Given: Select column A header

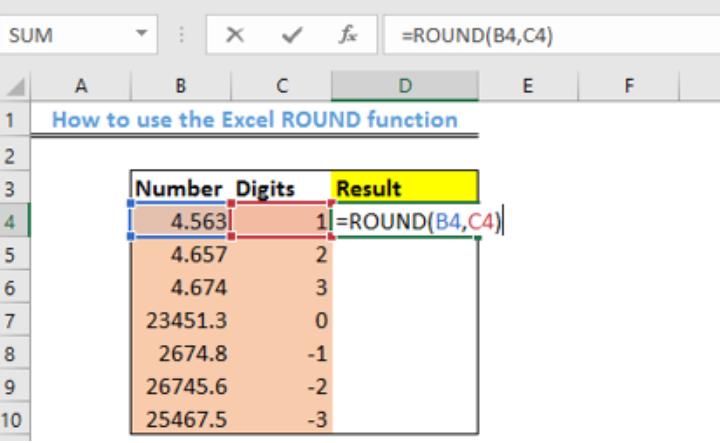Looking at the screenshot, I should (81, 86).
